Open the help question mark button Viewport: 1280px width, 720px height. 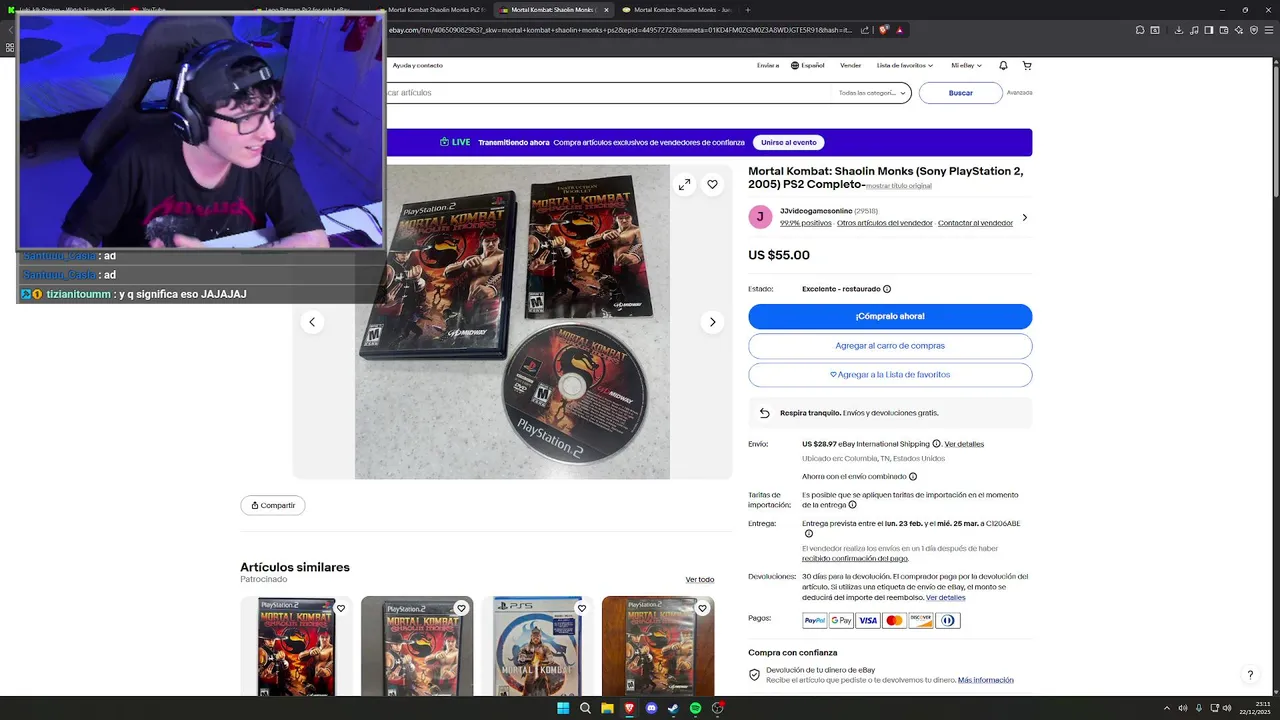point(1249,675)
